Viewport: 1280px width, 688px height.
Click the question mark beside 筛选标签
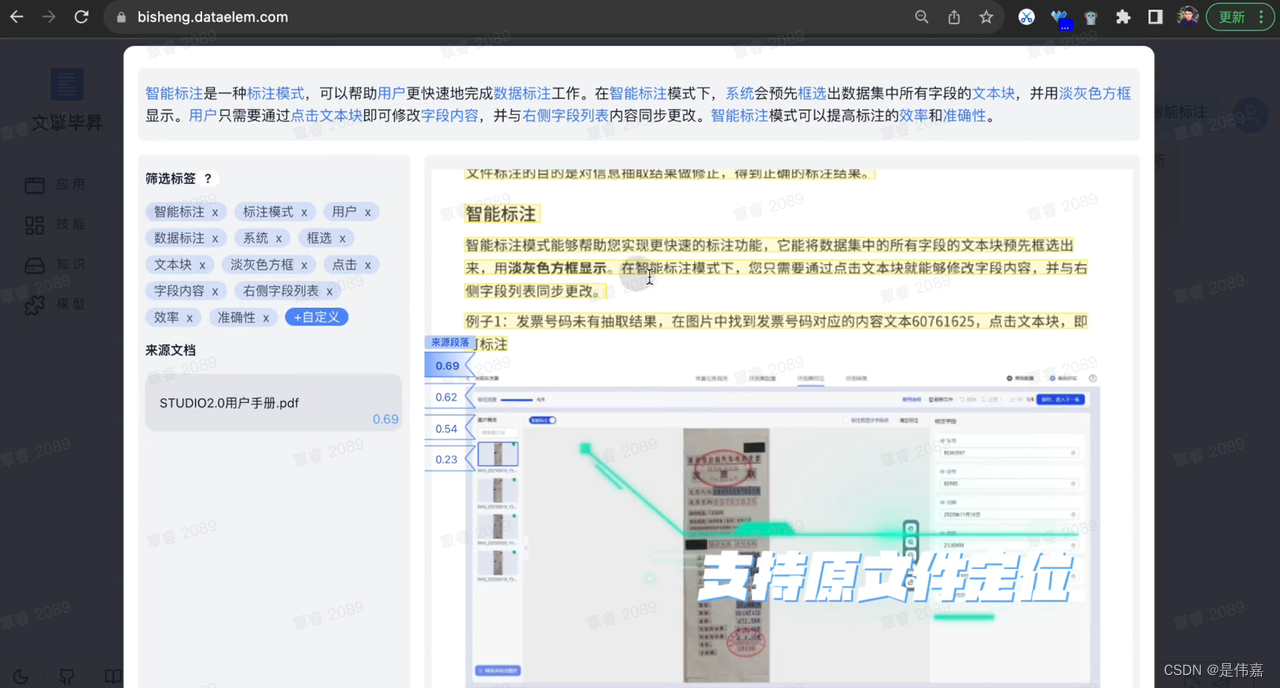pos(208,178)
